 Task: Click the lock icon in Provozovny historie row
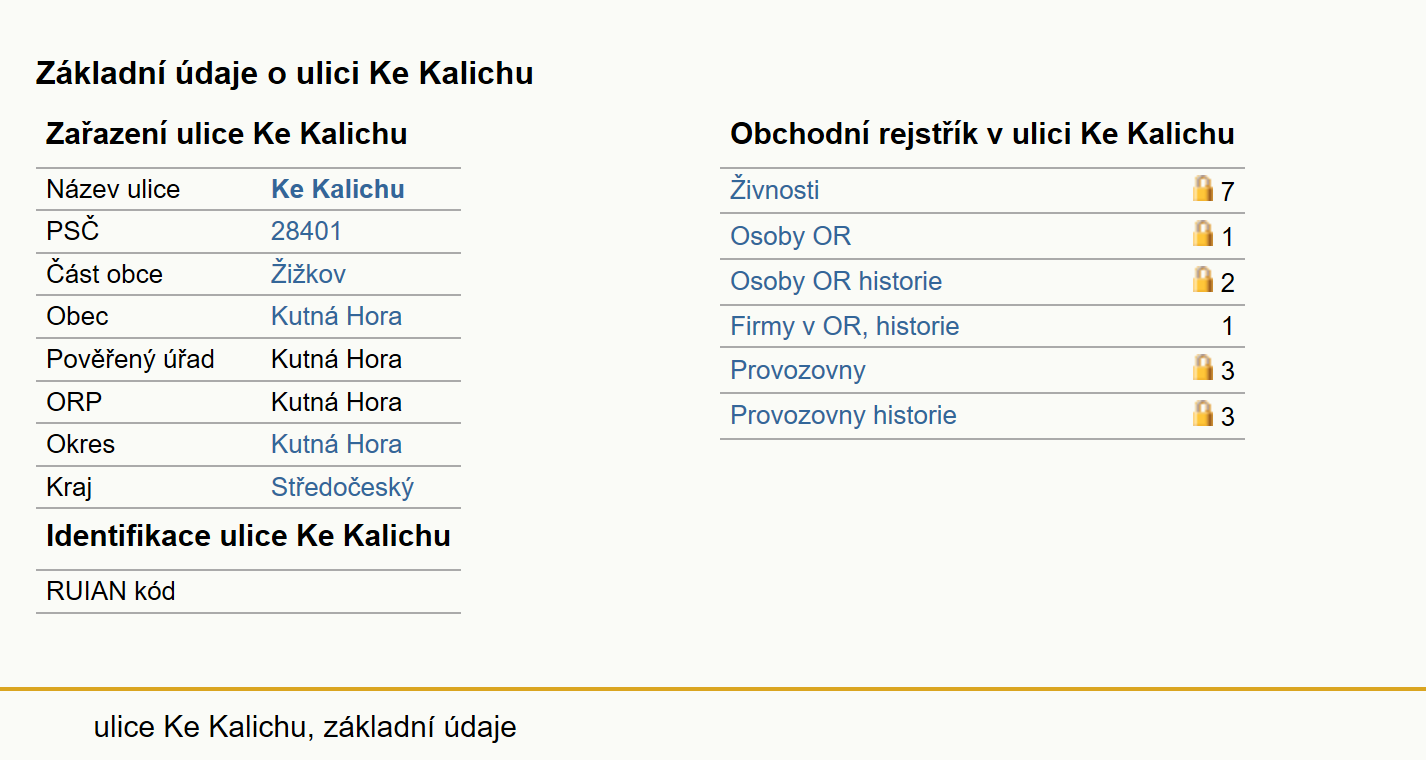coord(1203,413)
